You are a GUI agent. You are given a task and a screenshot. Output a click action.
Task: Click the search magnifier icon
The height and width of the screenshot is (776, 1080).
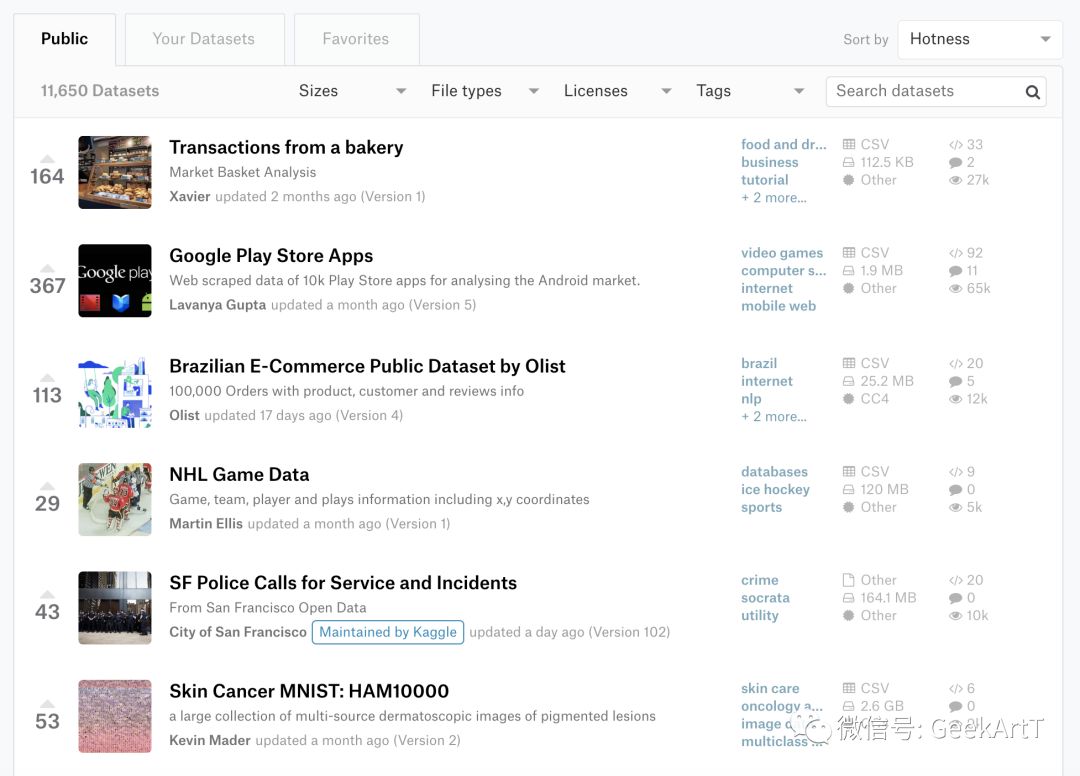1032,92
